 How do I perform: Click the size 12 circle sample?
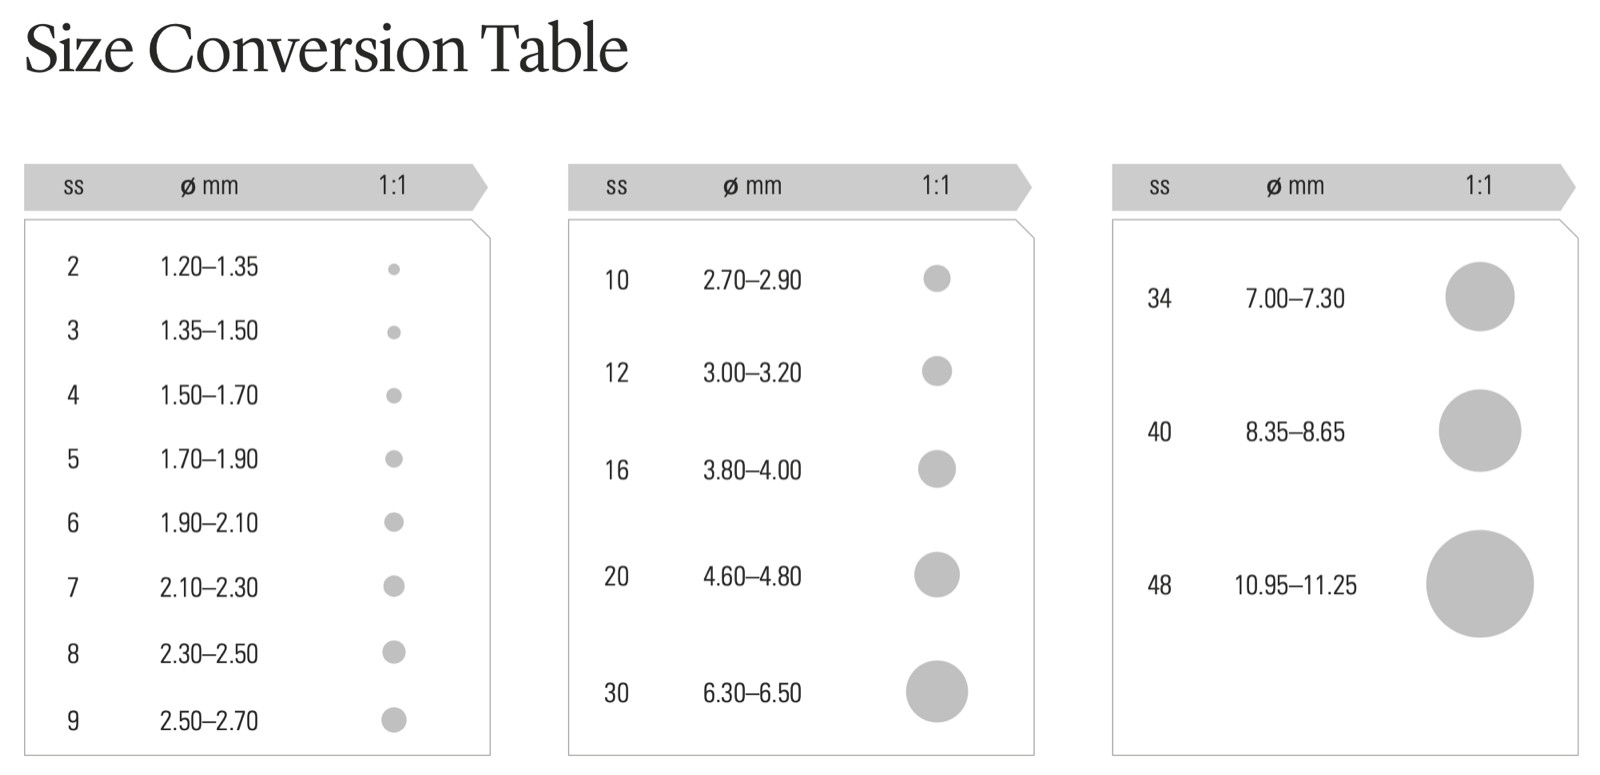tap(936, 371)
